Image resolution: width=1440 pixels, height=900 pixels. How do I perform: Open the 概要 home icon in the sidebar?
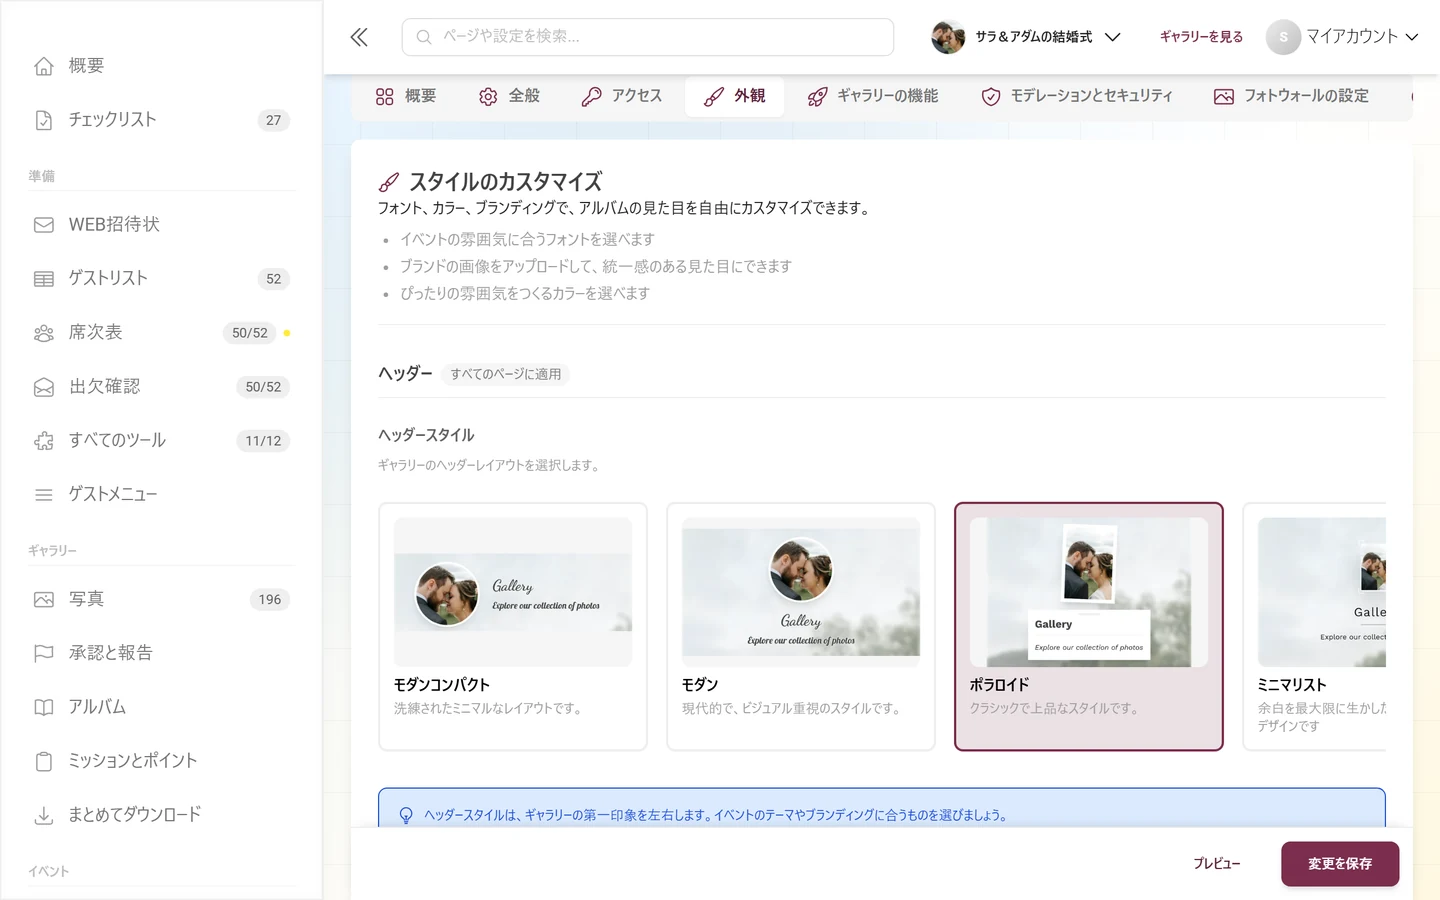44,66
